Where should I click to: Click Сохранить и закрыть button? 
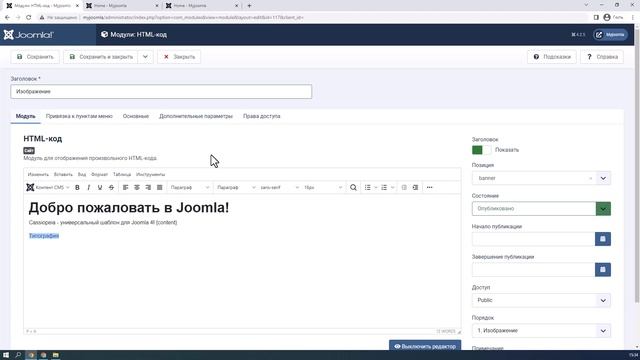[101, 57]
